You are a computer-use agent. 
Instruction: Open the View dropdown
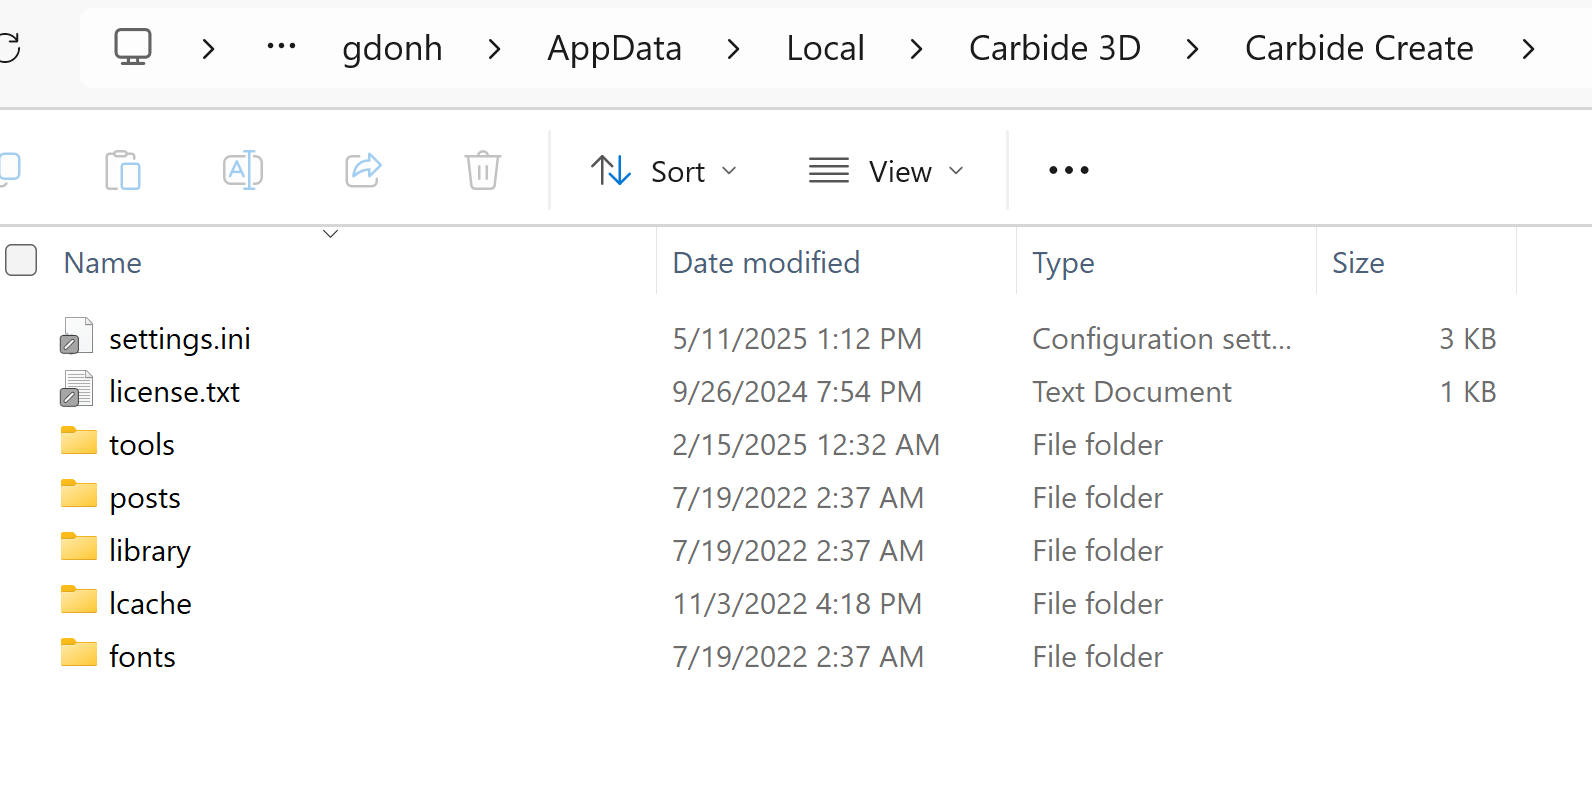(887, 171)
